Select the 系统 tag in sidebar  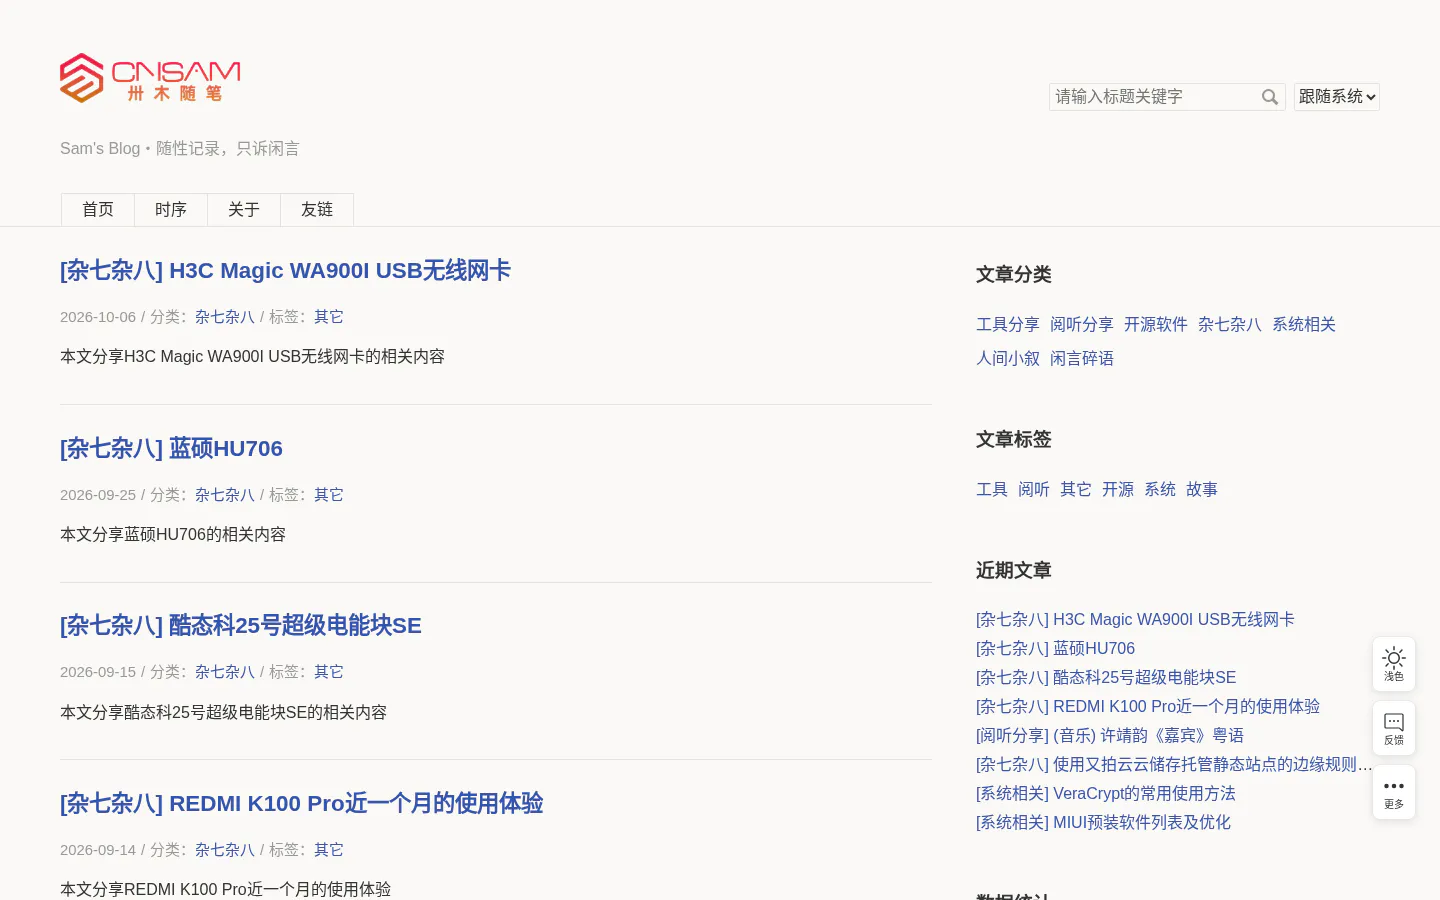(1160, 490)
